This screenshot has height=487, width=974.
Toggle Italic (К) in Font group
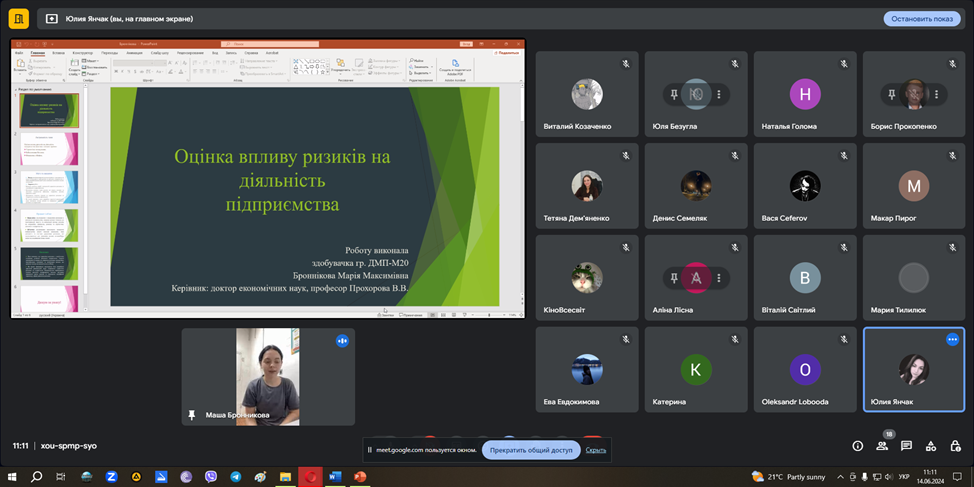click(122, 71)
